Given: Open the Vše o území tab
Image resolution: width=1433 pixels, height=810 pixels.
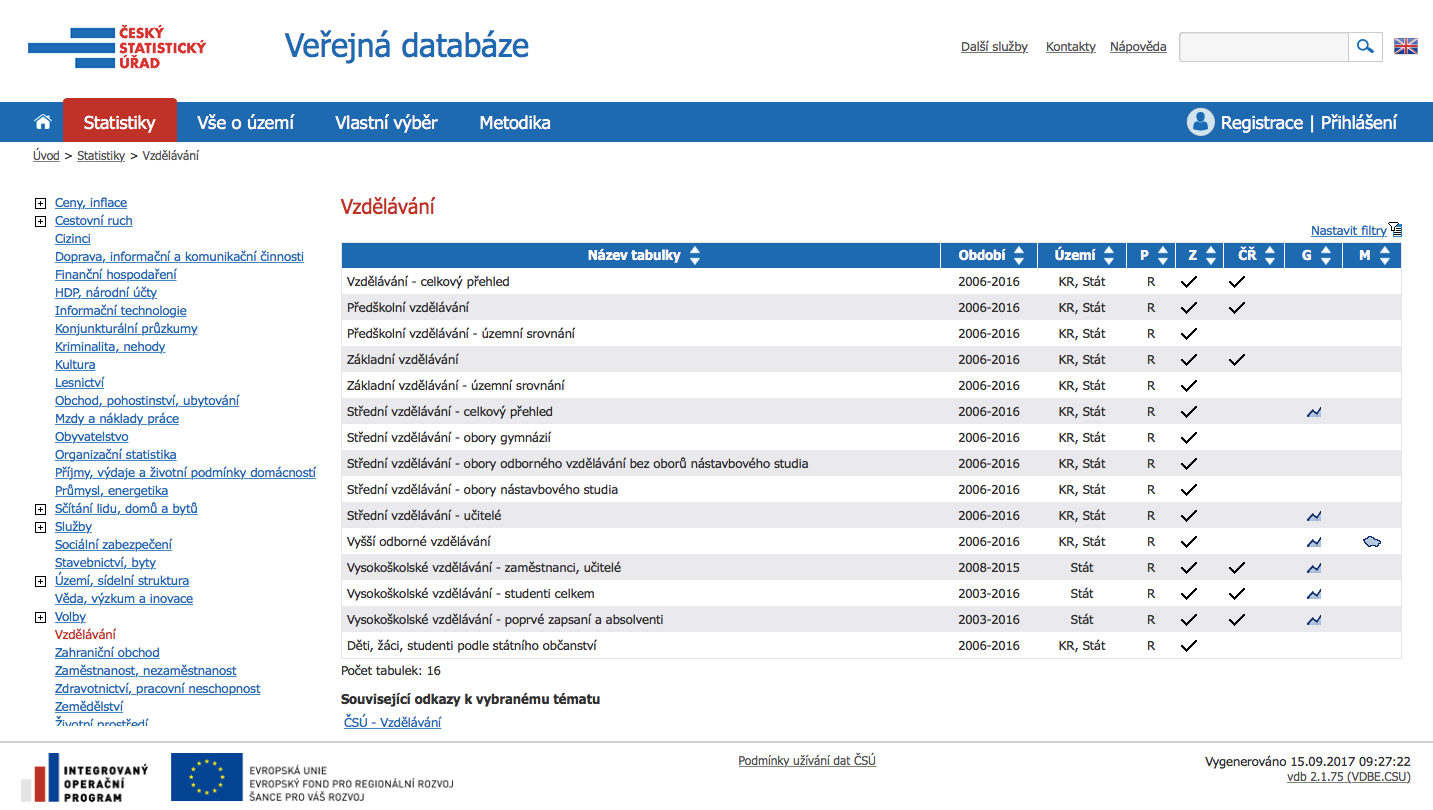Looking at the screenshot, I should pos(245,123).
